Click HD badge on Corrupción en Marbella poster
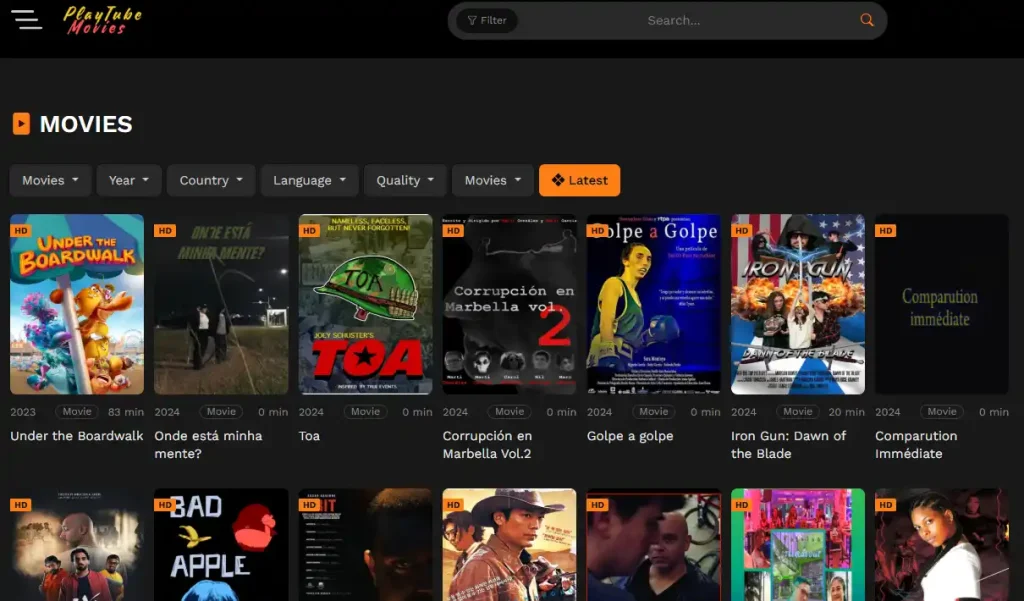Screen dimensions: 1024x601 point(453,231)
